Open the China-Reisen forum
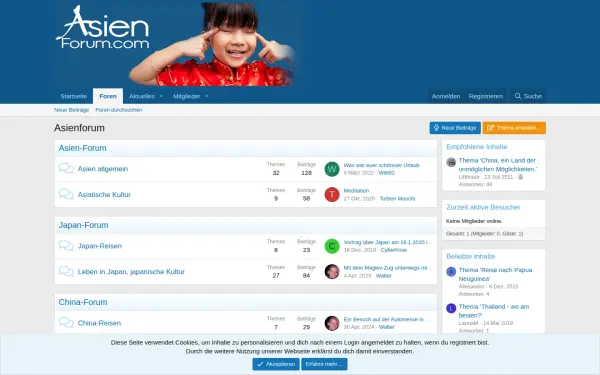 click(x=99, y=323)
